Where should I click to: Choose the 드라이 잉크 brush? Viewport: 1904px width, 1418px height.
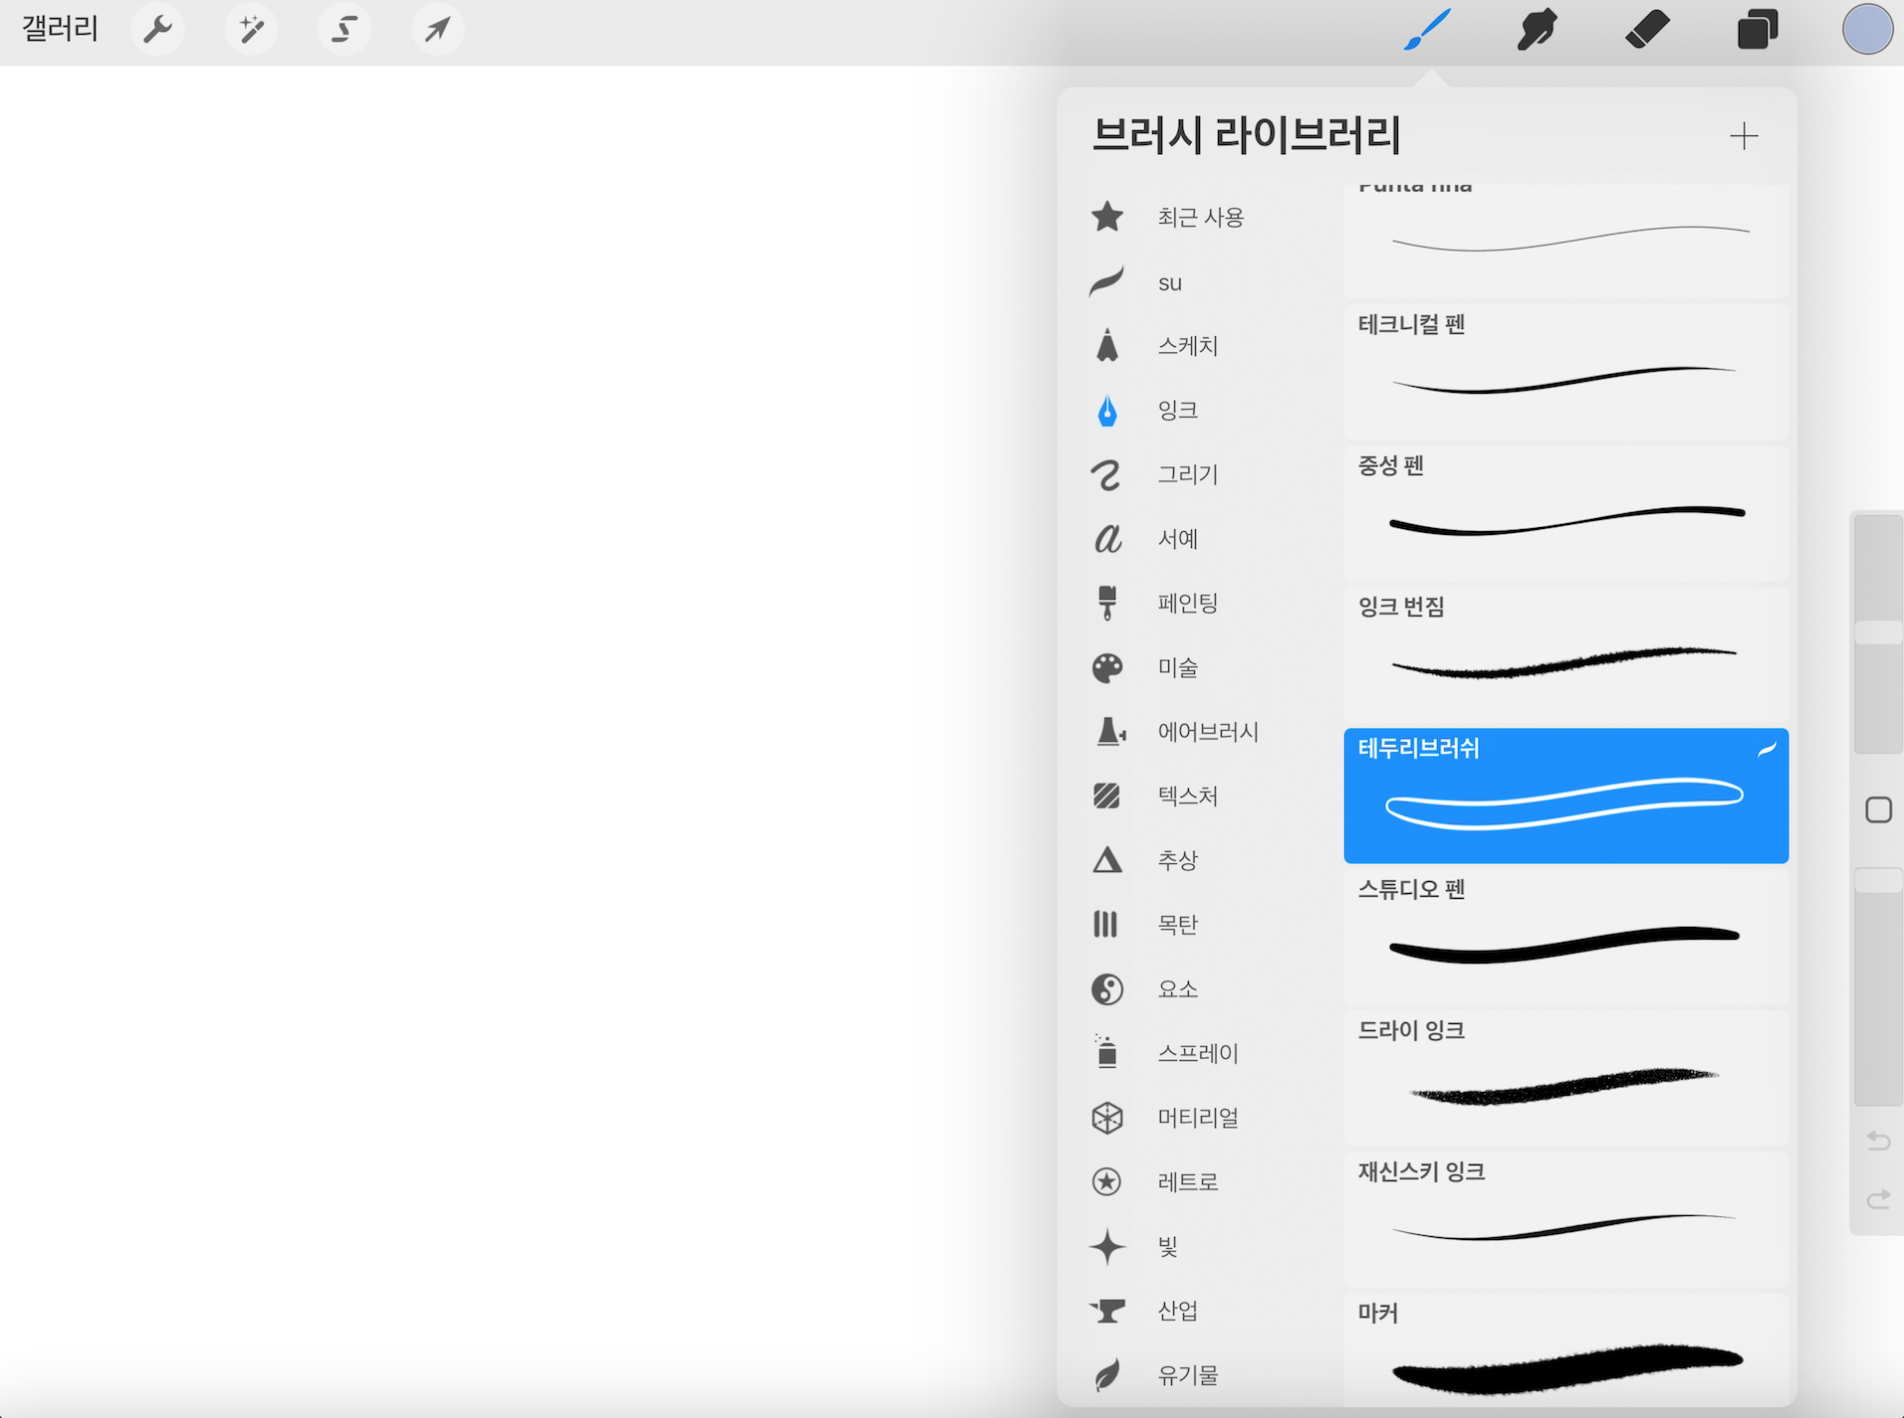pyautogui.click(x=1566, y=1077)
